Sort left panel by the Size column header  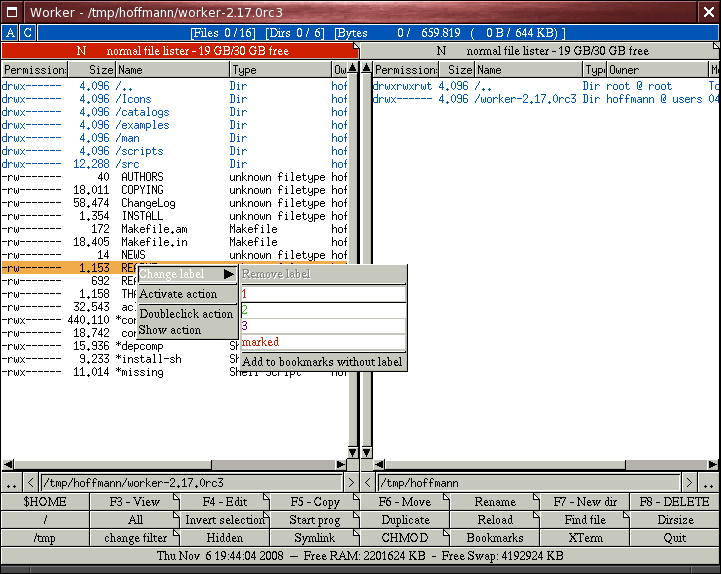pyautogui.click(x=92, y=70)
